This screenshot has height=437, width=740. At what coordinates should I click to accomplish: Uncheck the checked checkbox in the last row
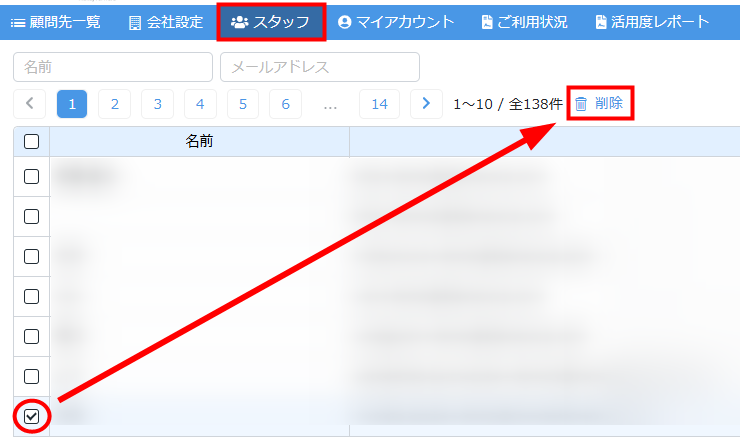tap(31, 416)
